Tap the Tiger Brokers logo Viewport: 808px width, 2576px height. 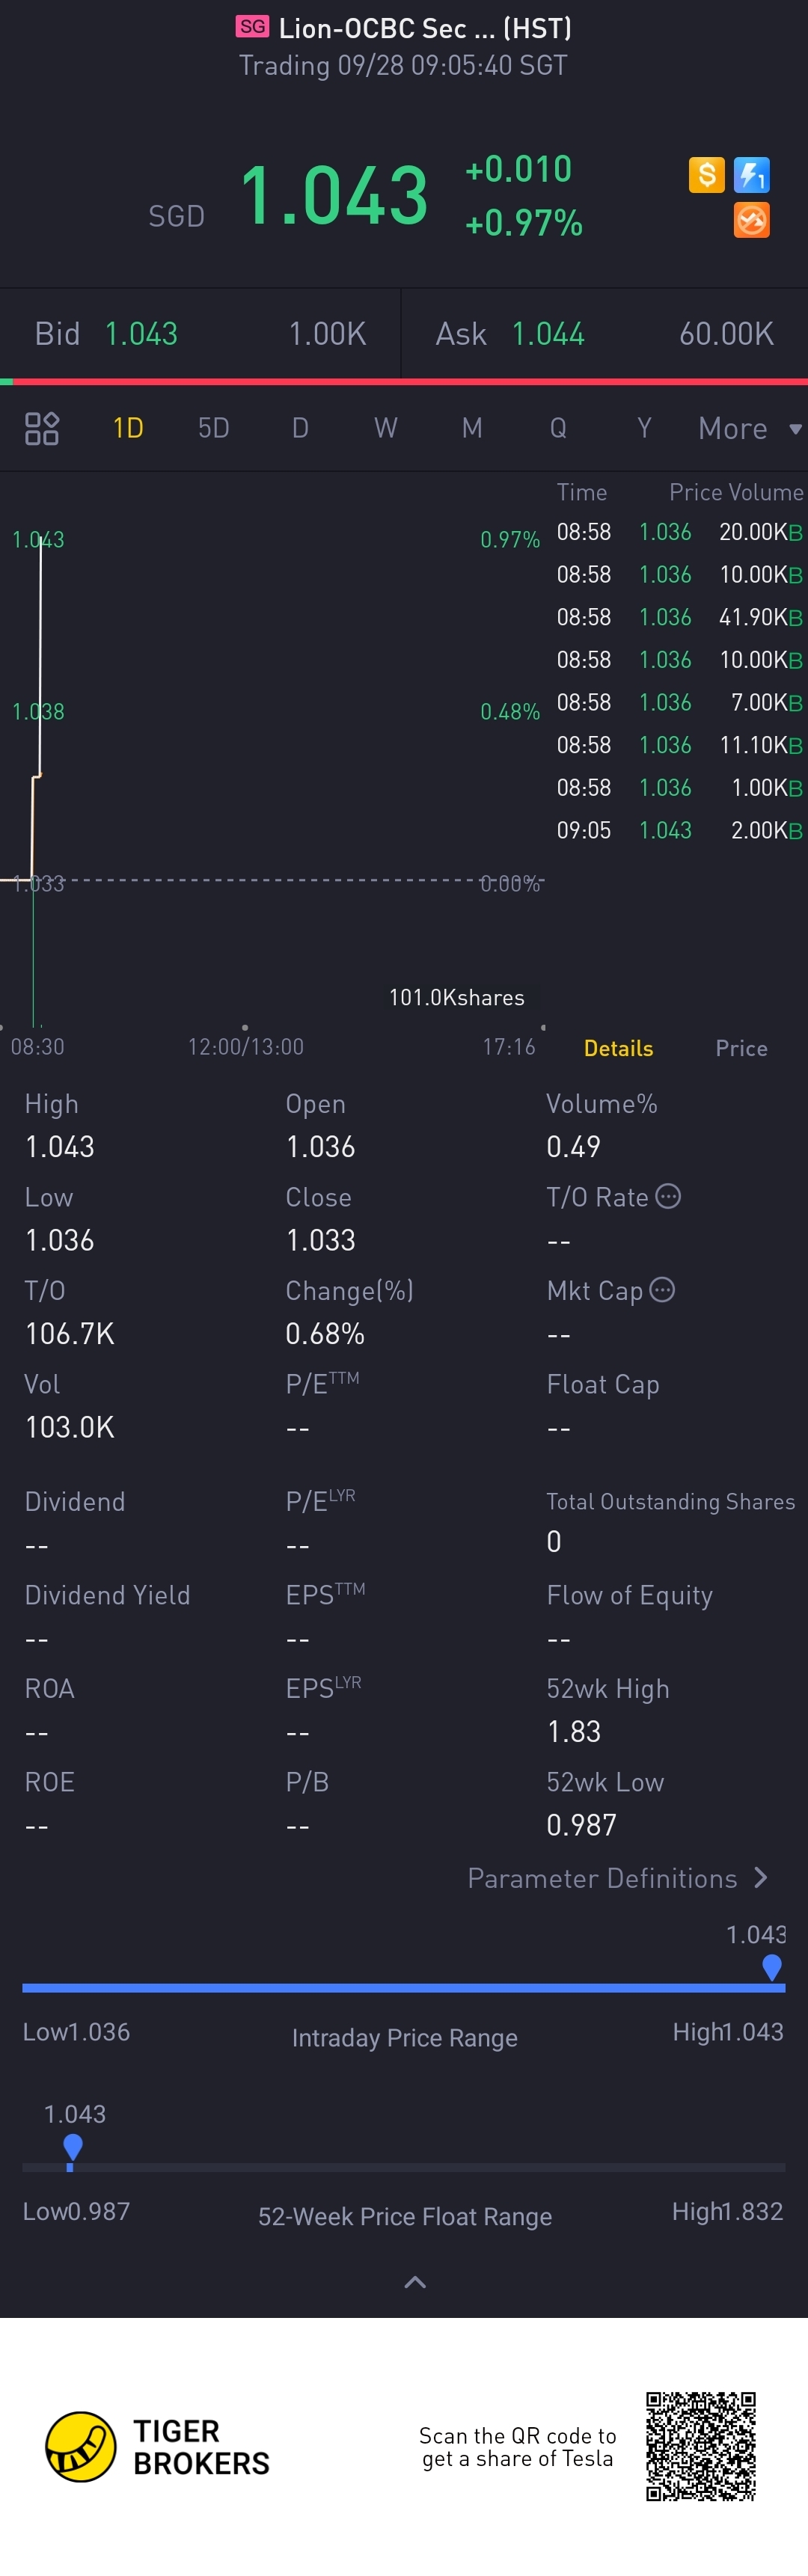(x=81, y=2446)
